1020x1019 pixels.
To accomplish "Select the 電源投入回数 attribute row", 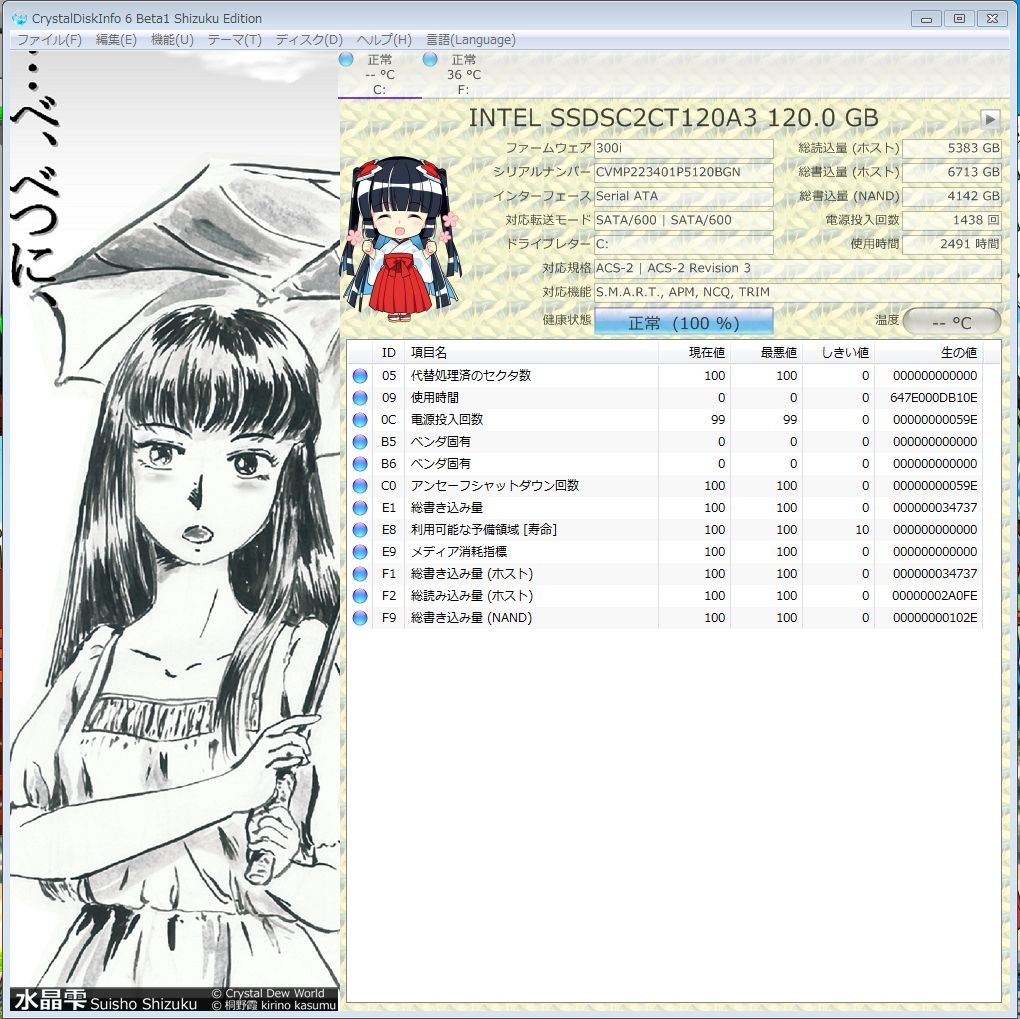I will 665,420.
